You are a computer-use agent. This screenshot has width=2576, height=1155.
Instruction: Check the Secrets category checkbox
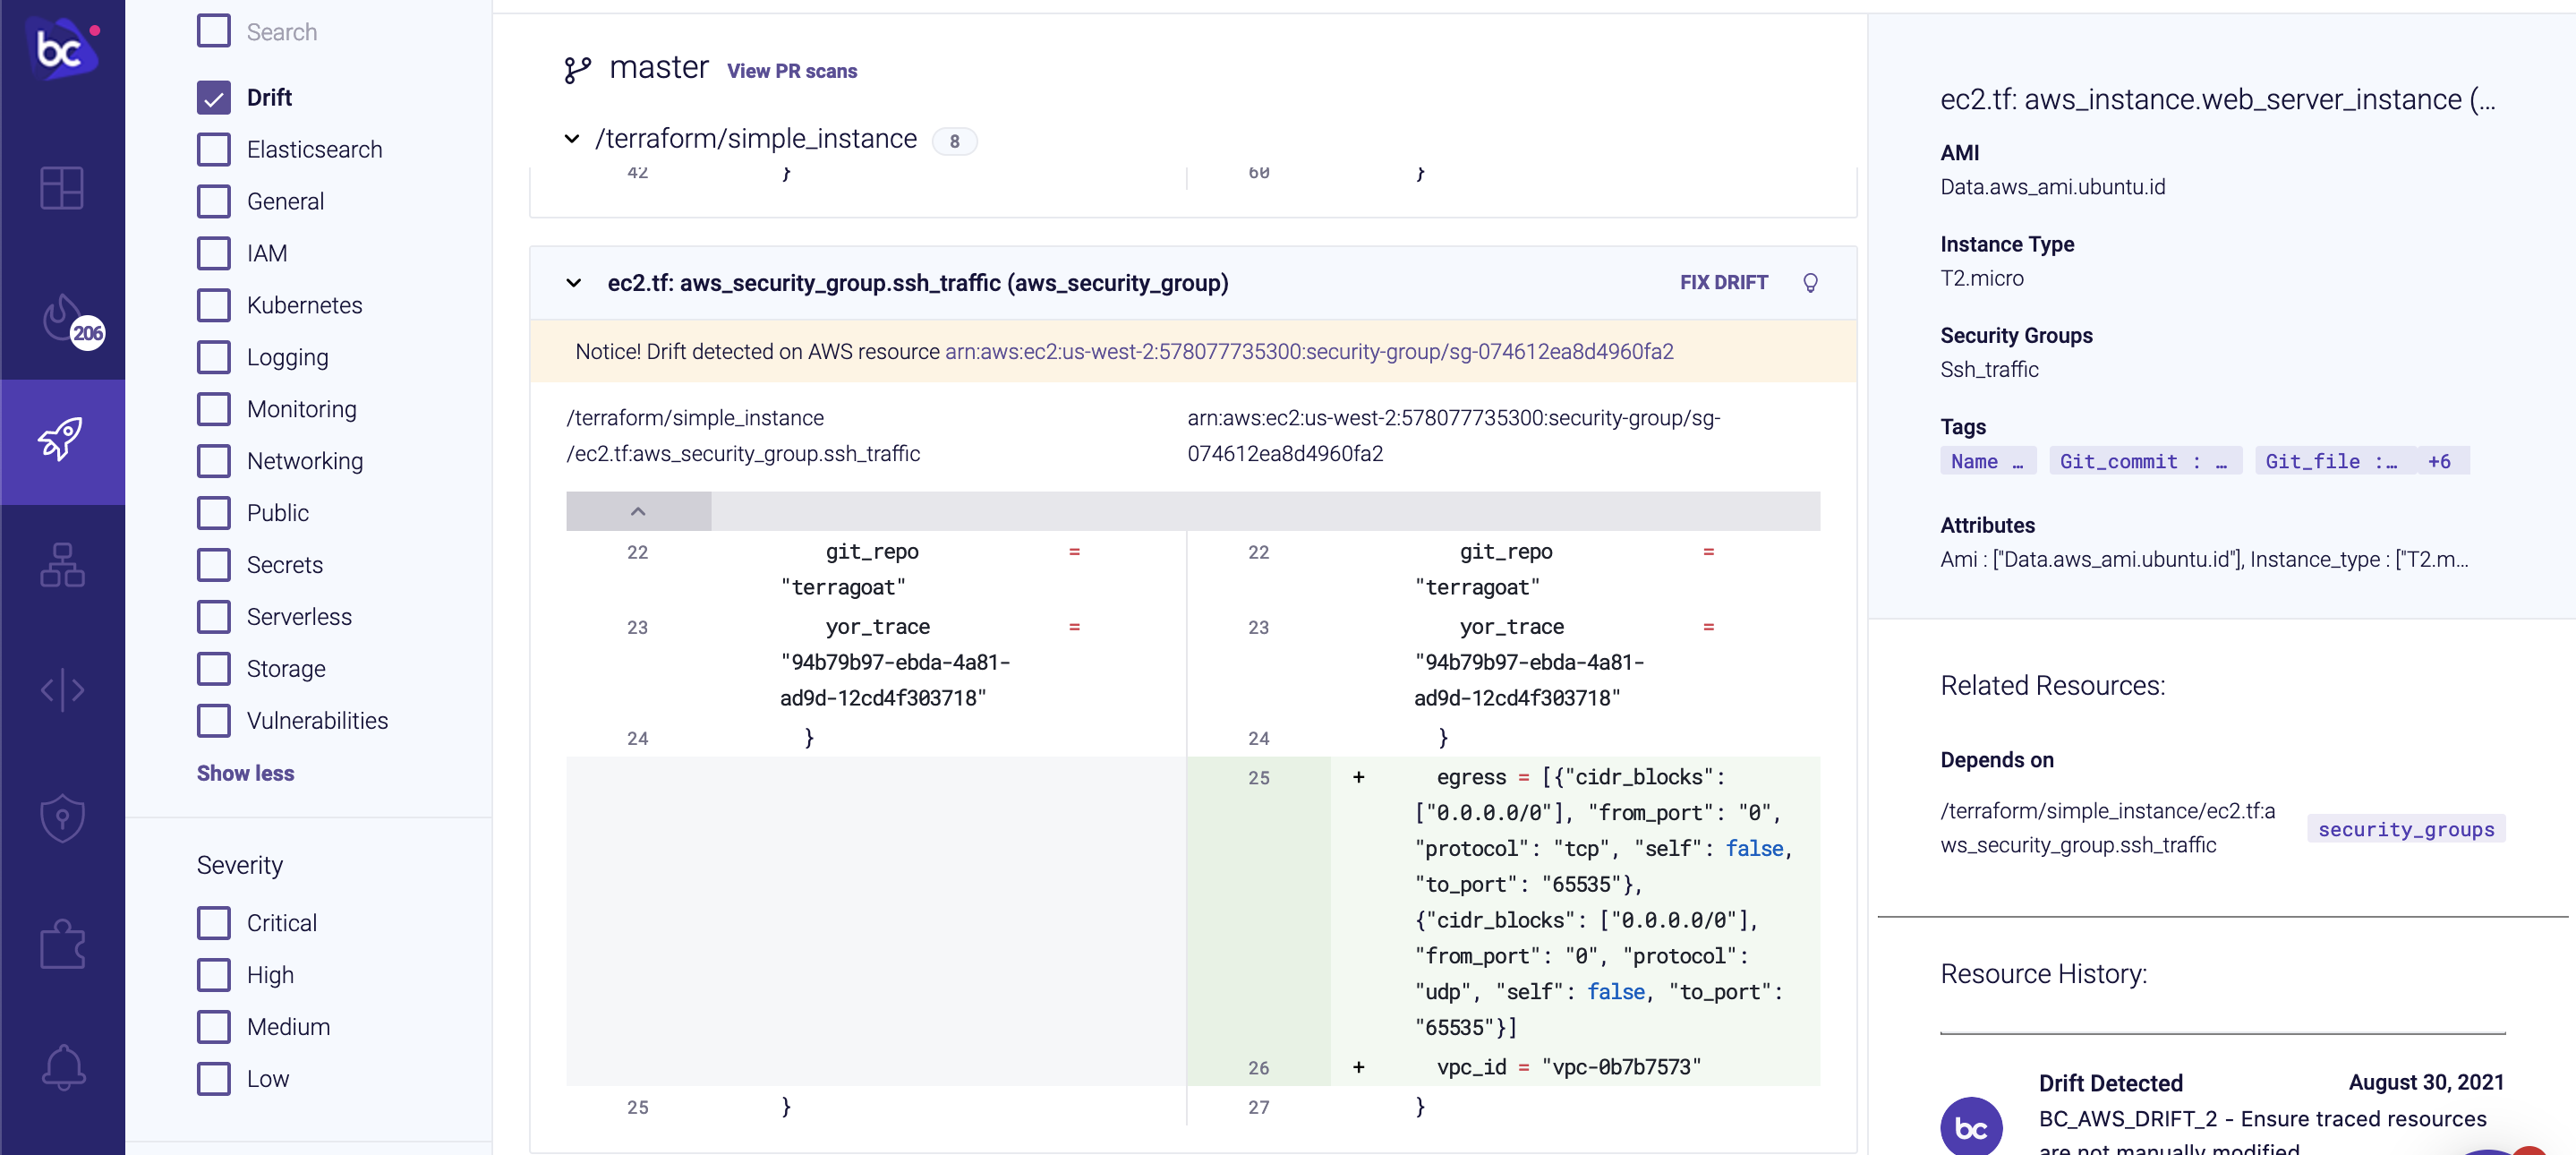pyautogui.click(x=213, y=566)
